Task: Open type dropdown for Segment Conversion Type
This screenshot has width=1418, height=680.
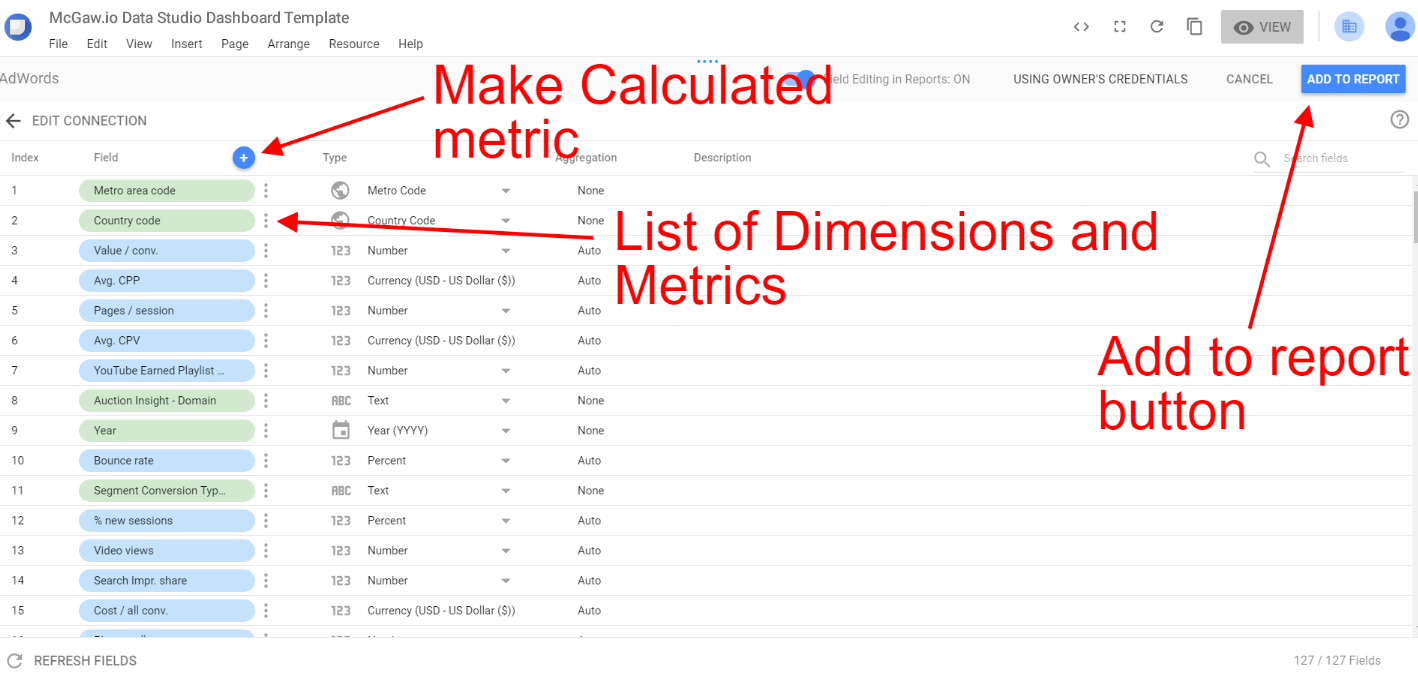Action: coord(506,491)
